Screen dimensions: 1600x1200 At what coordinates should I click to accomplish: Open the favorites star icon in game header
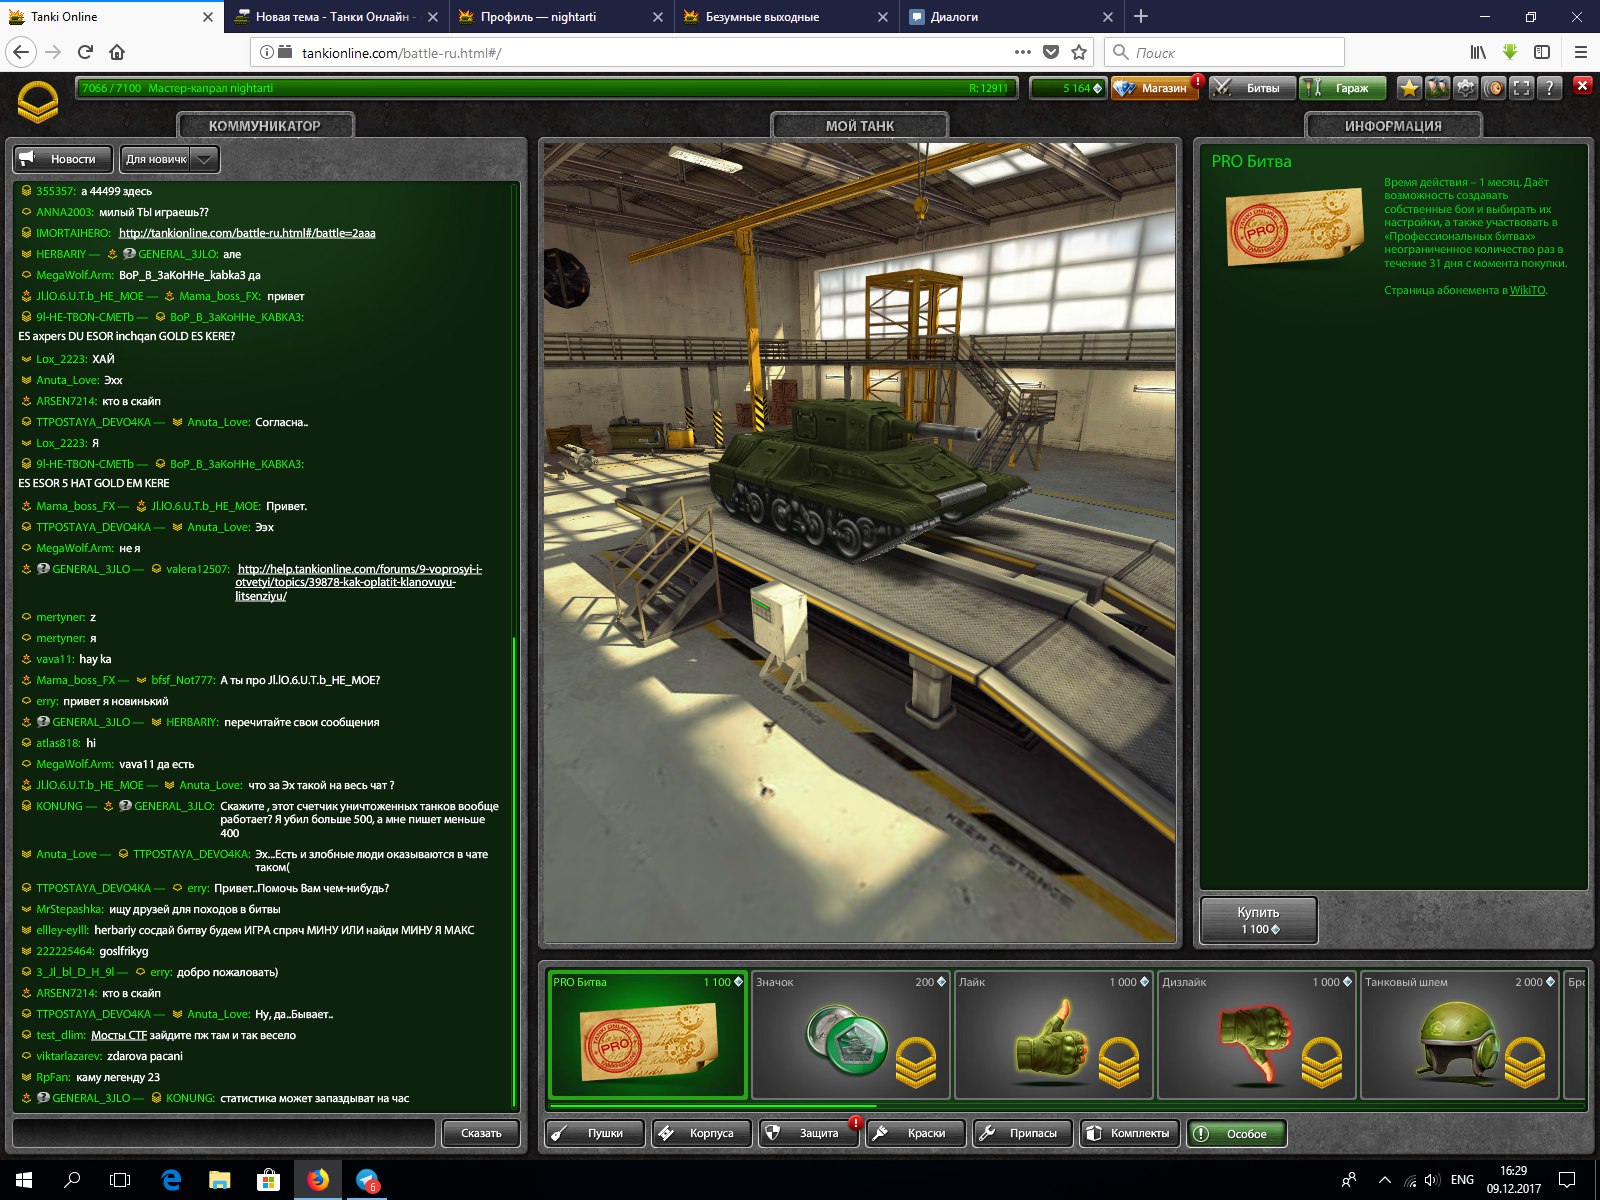(1409, 88)
